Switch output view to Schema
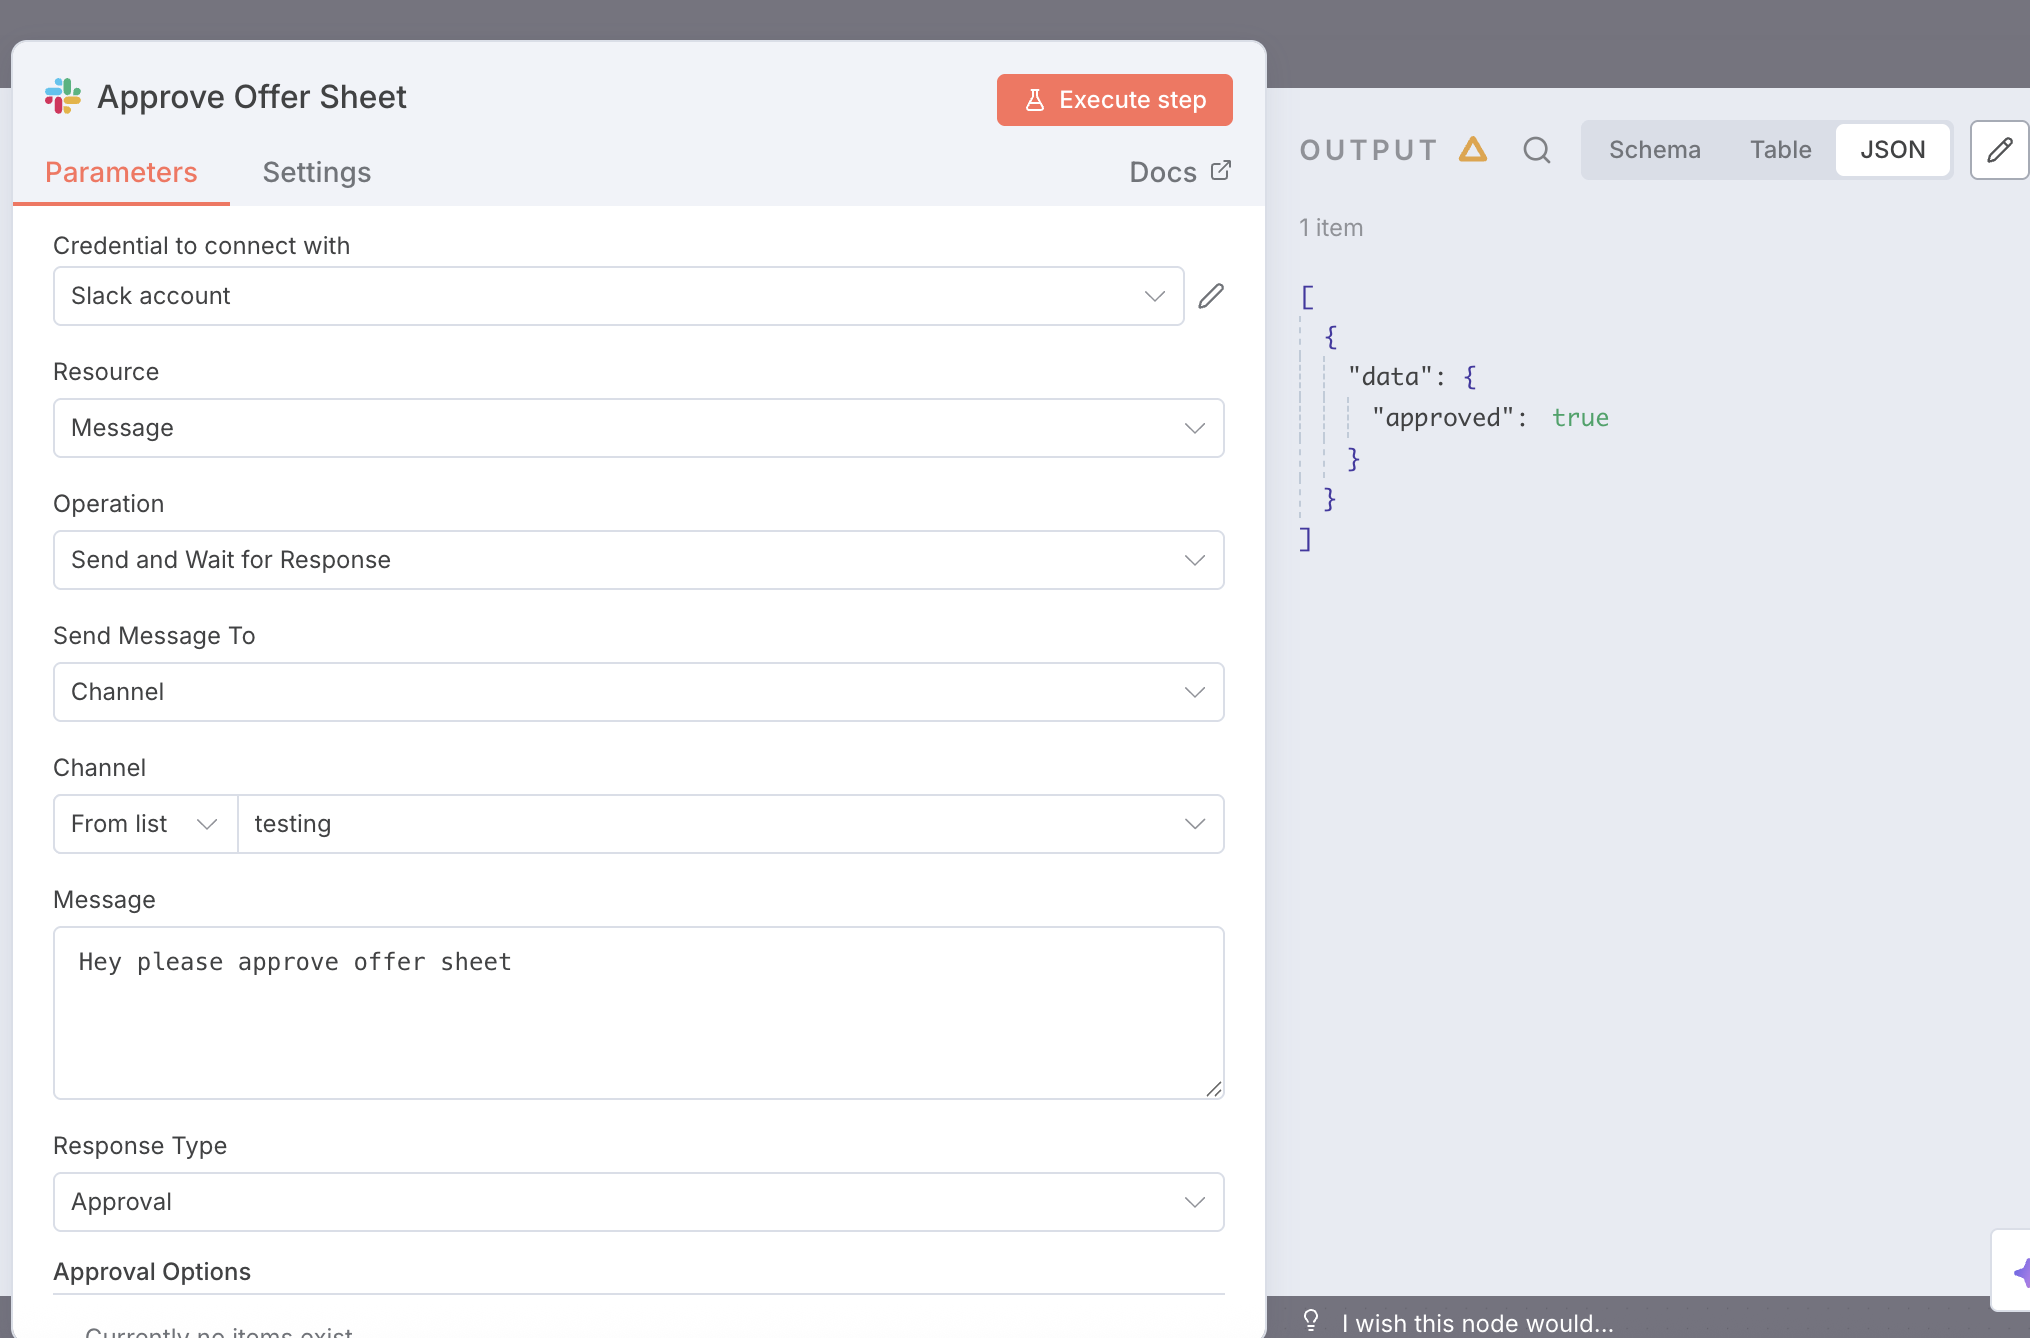This screenshot has width=2030, height=1338. [x=1654, y=150]
